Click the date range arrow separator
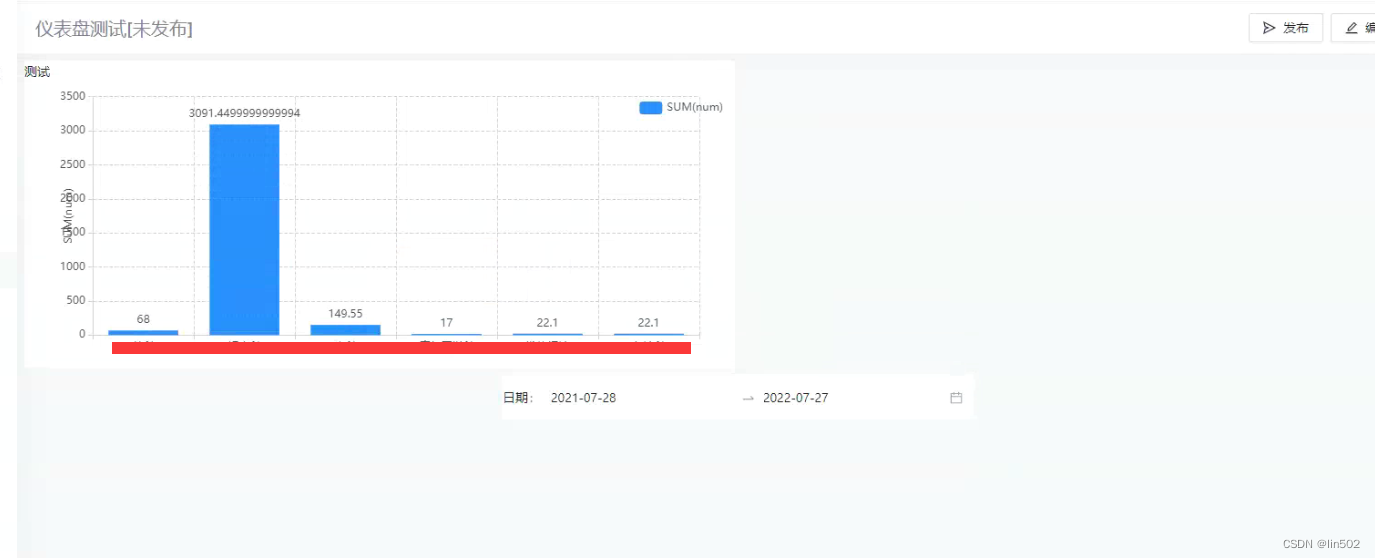Screen dimensions: 1375x558 click(748, 398)
